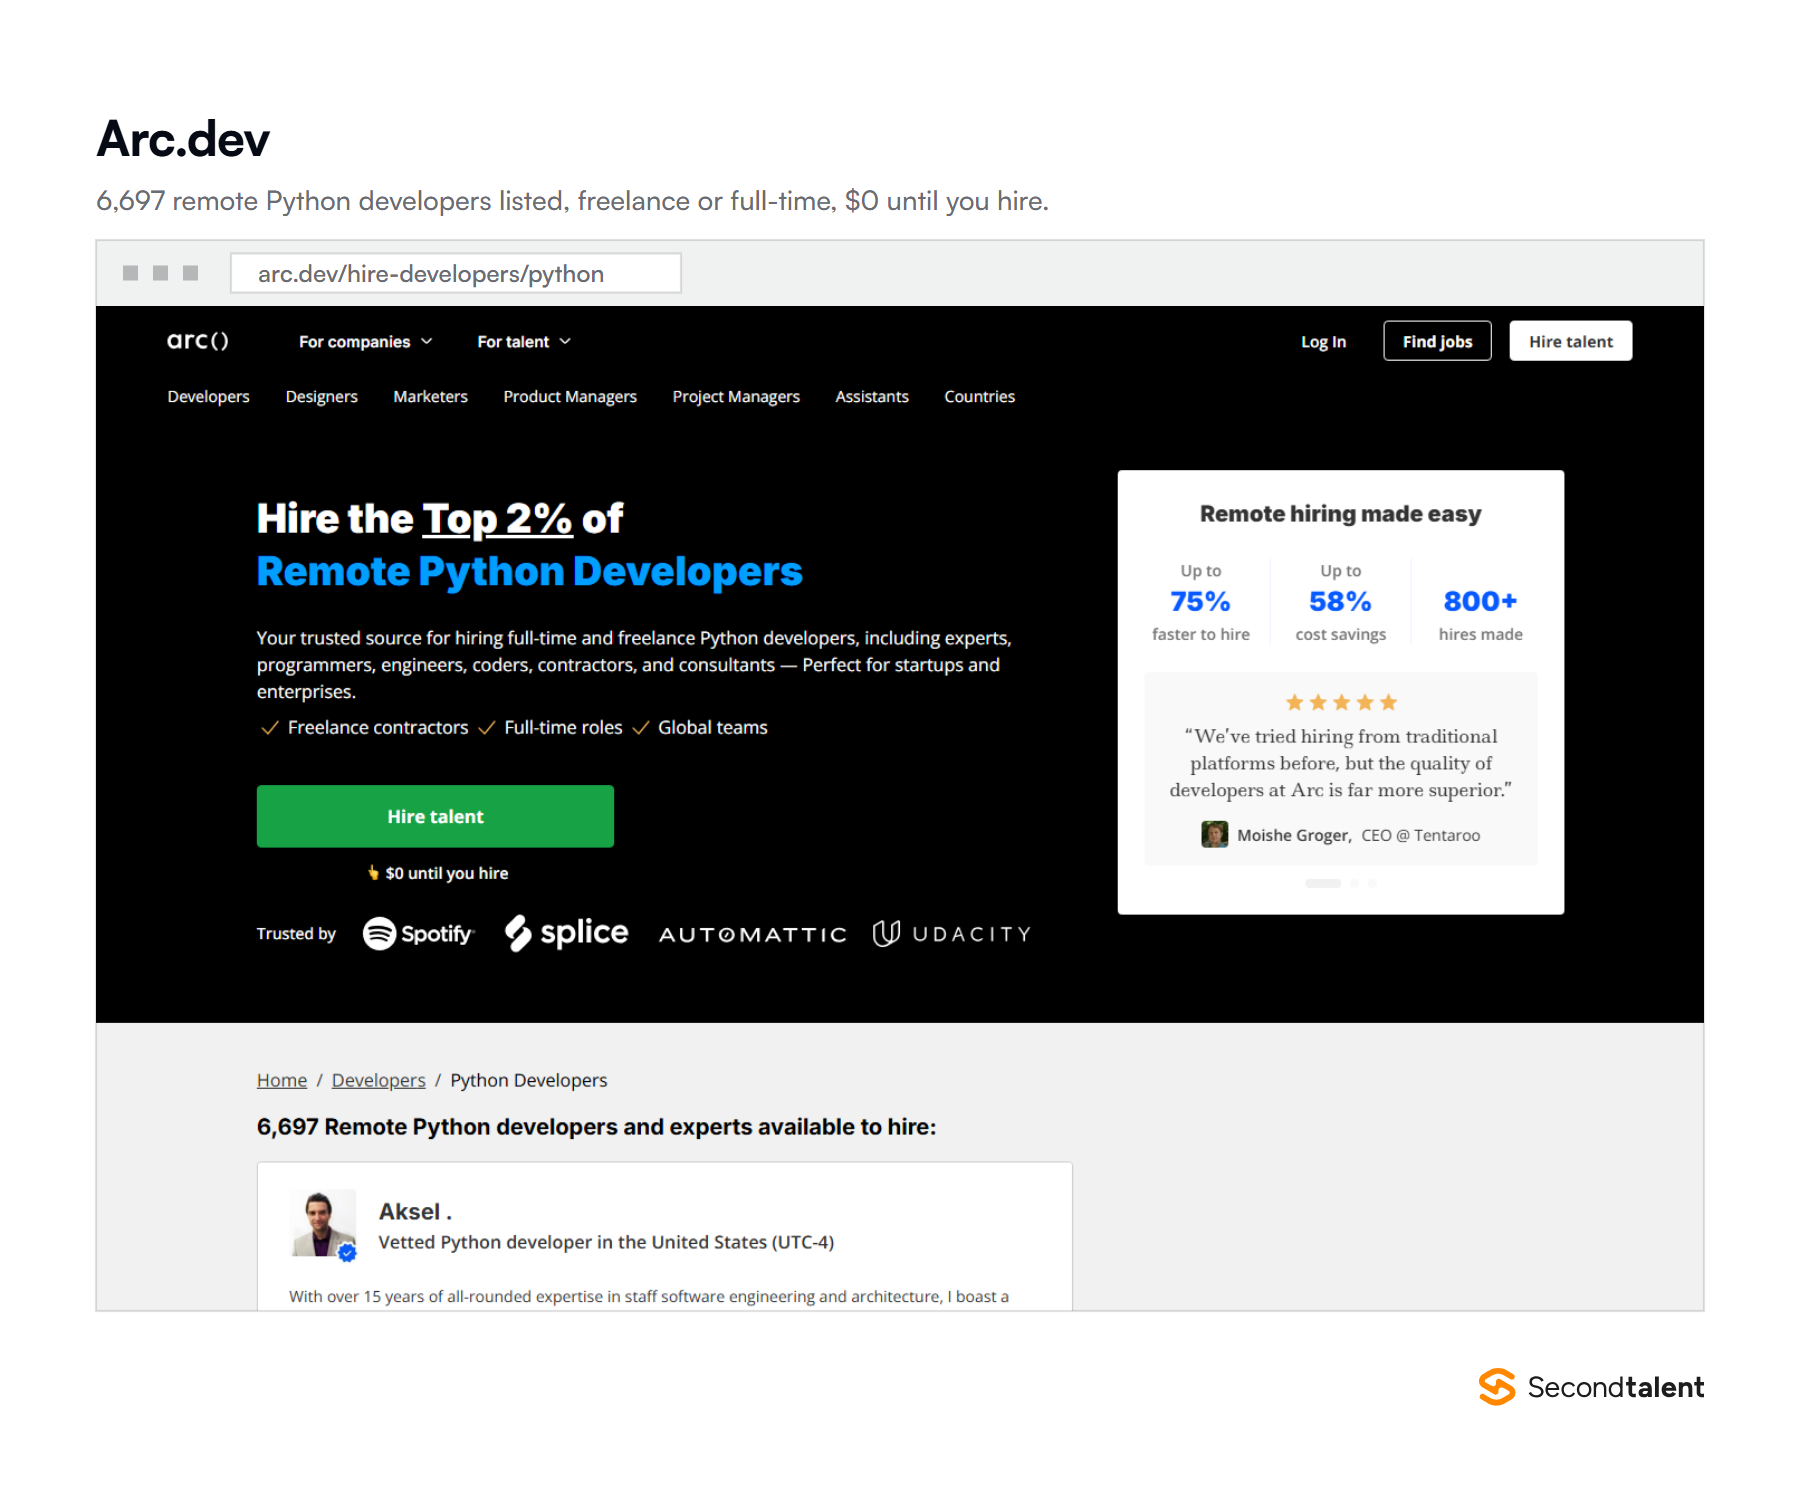Click Moishe Groger's avatar
This screenshot has height=1494, width=1800.
[1214, 835]
